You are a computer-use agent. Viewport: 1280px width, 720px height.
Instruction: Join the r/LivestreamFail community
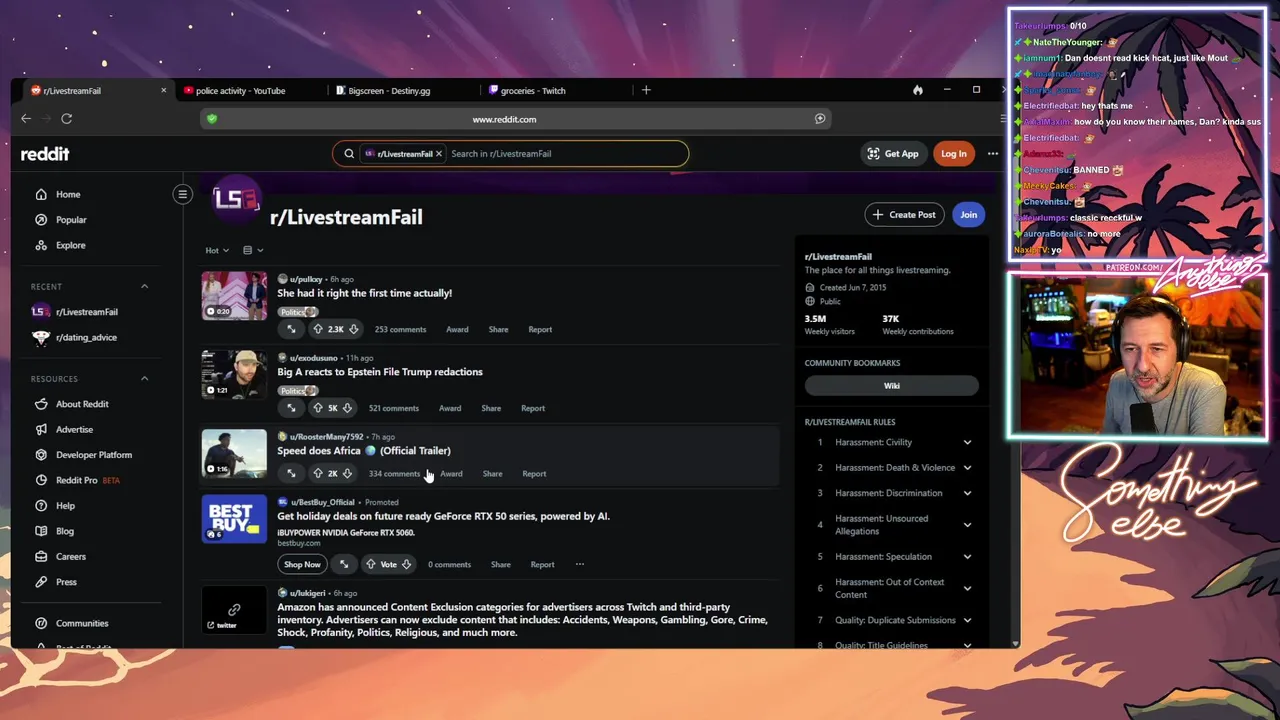pyautogui.click(x=968, y=214)
